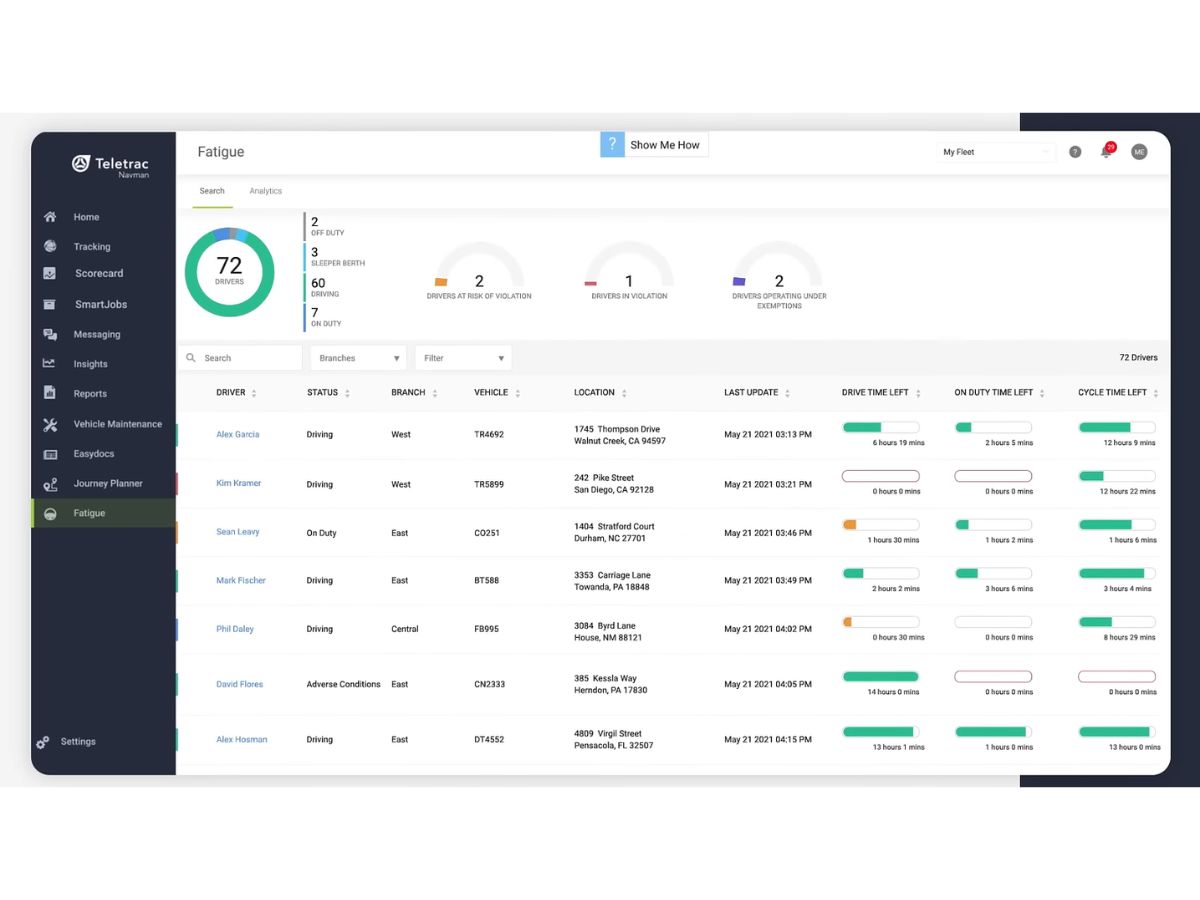Click Drivers at Risk of Violation gauge
Viewport: 1200px width, 900px height.
pos(479,271)
